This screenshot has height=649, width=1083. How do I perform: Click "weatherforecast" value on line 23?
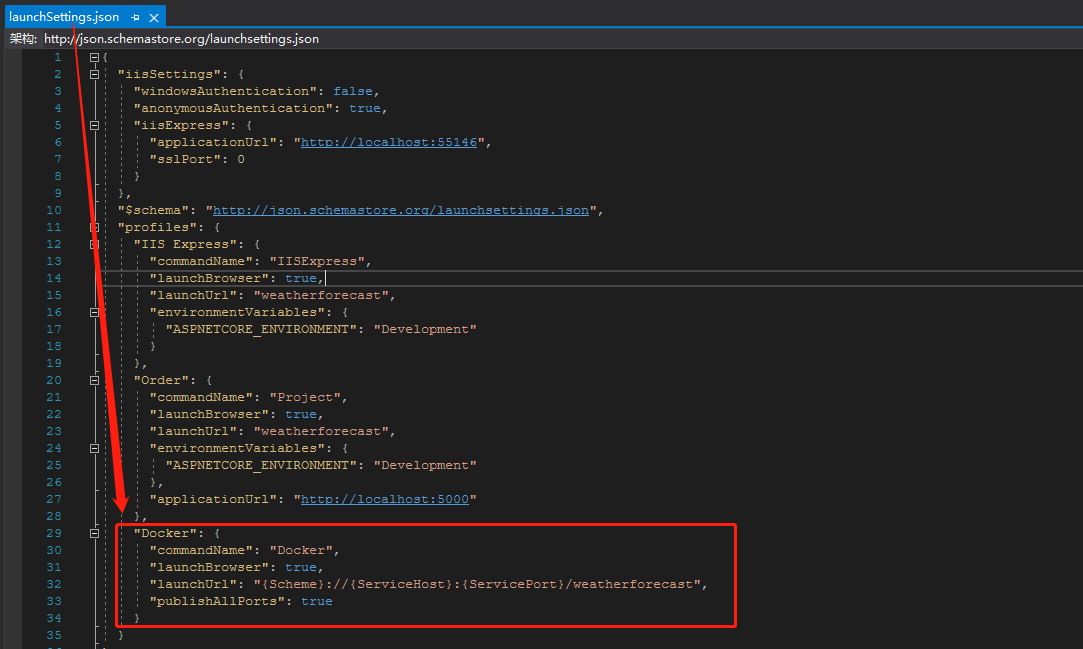point(321,432)
